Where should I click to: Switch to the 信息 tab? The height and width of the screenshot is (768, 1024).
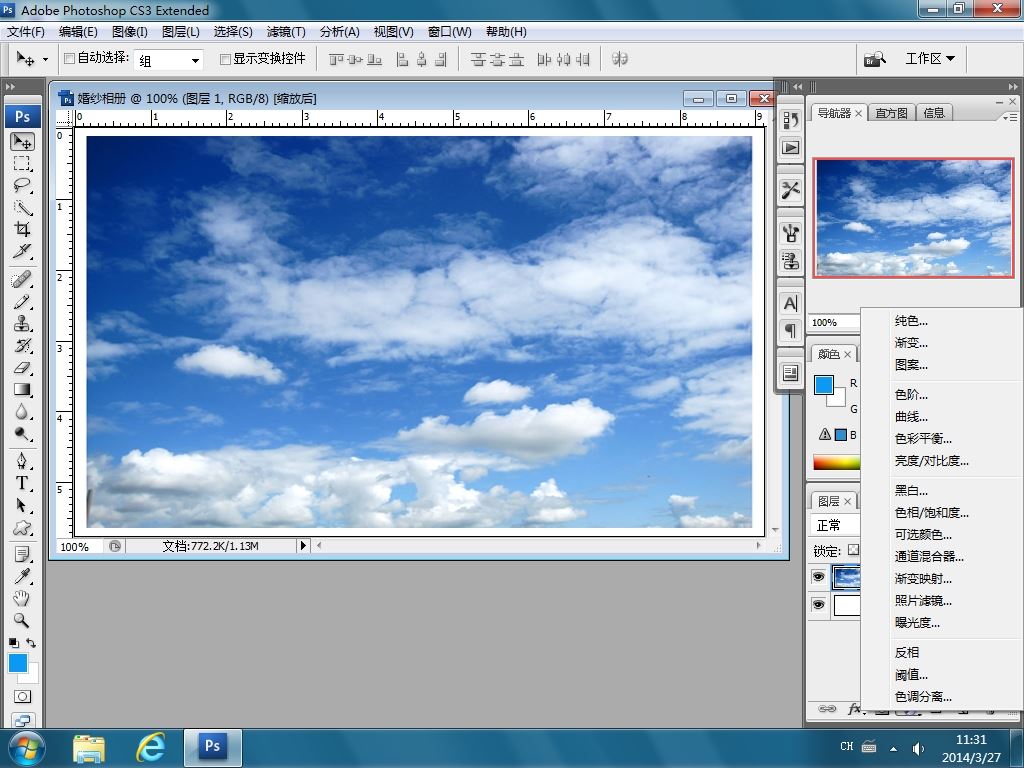(934, 113)
